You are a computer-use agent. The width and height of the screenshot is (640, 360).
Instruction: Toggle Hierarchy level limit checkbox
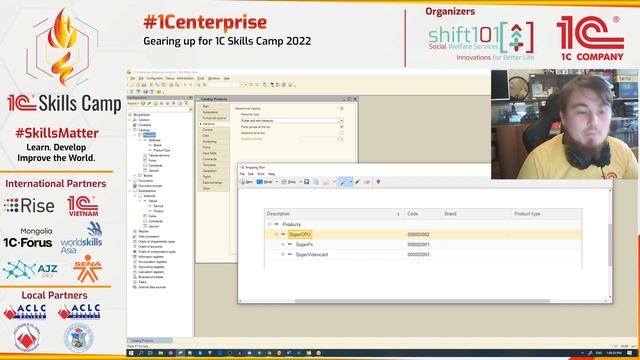342,133
